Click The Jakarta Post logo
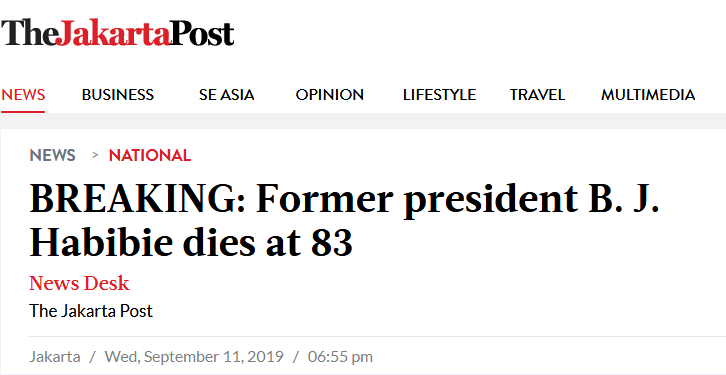The image size is (726, 375). click(x=118, y=32)
